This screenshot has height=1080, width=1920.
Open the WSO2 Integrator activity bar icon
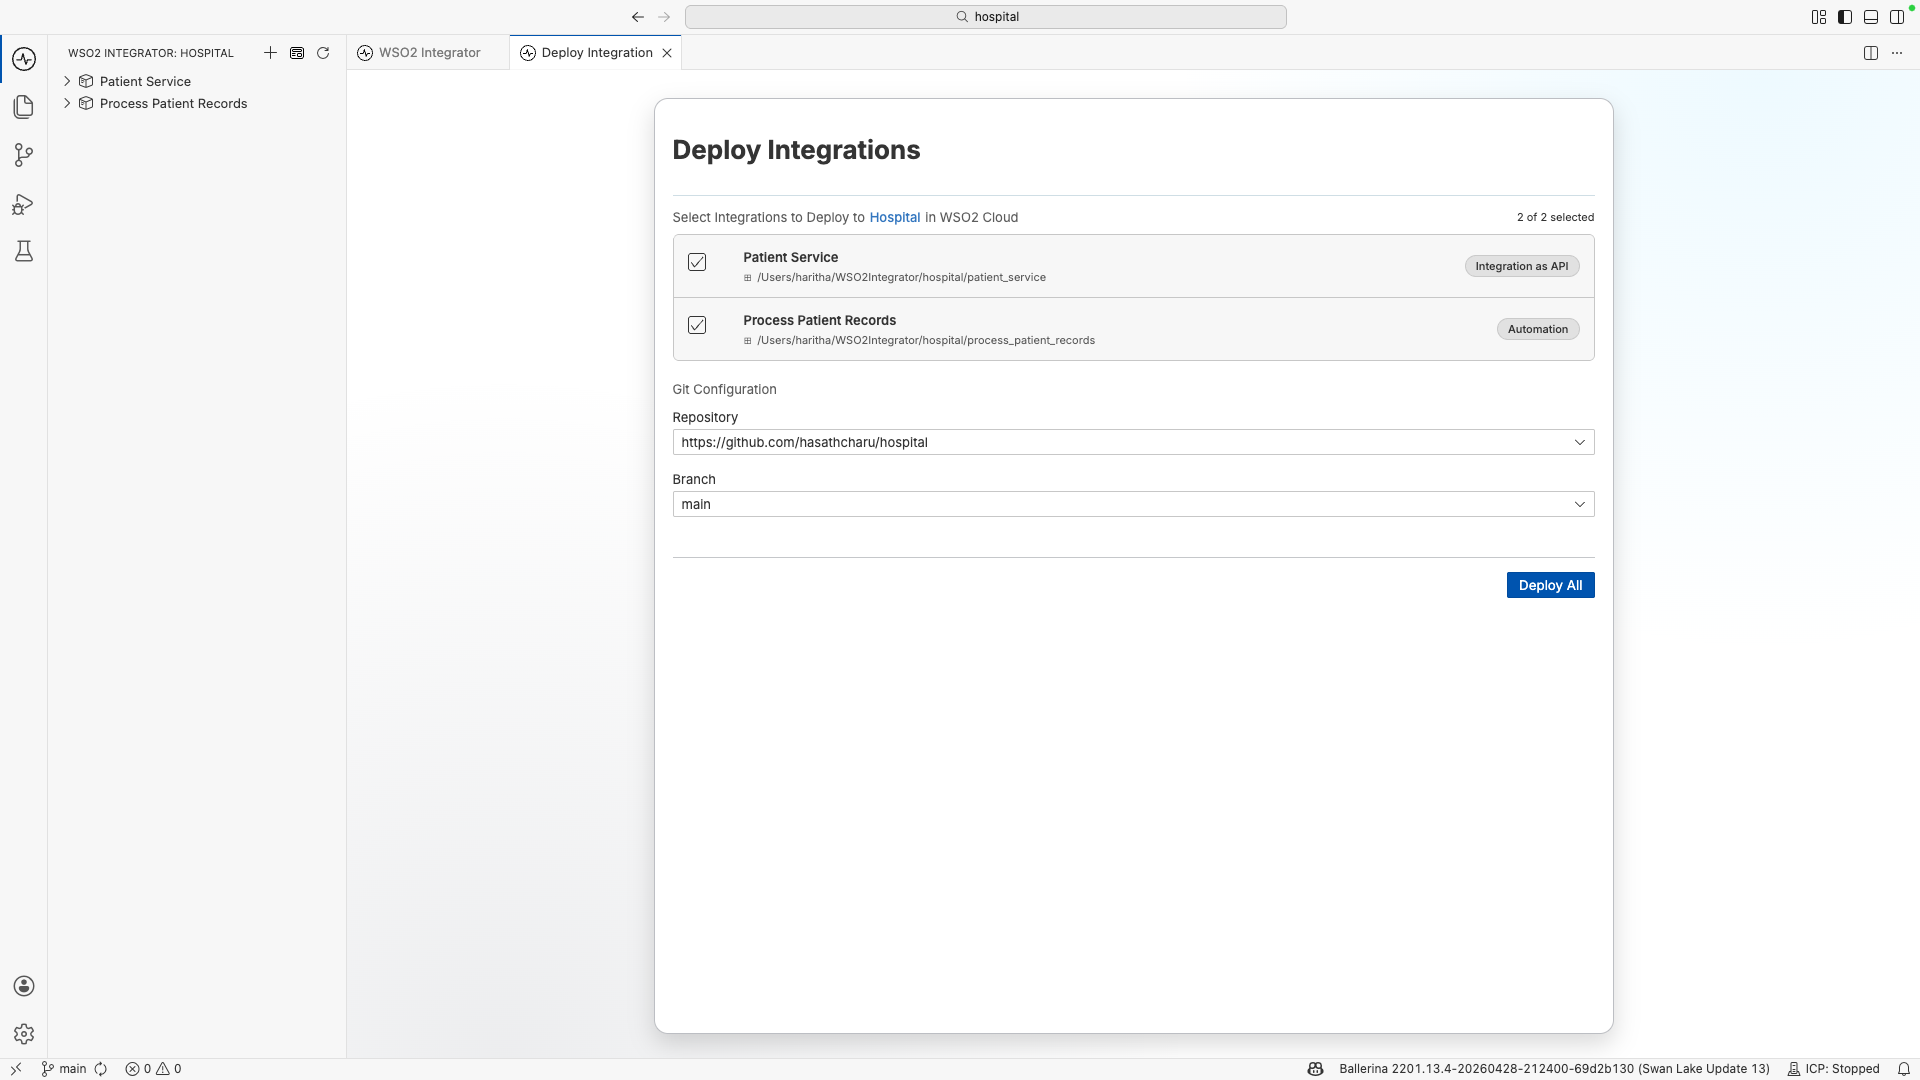[24, 59]
